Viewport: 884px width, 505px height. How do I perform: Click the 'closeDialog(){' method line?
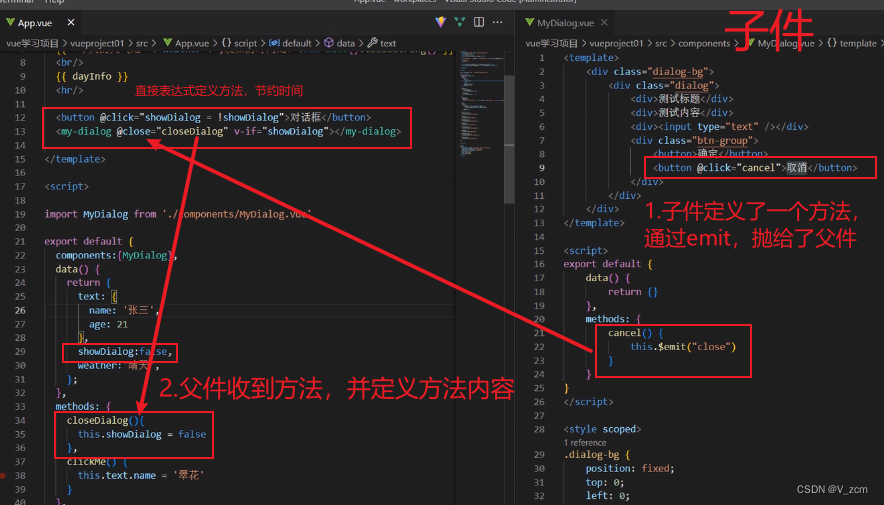tap(105, 420)
